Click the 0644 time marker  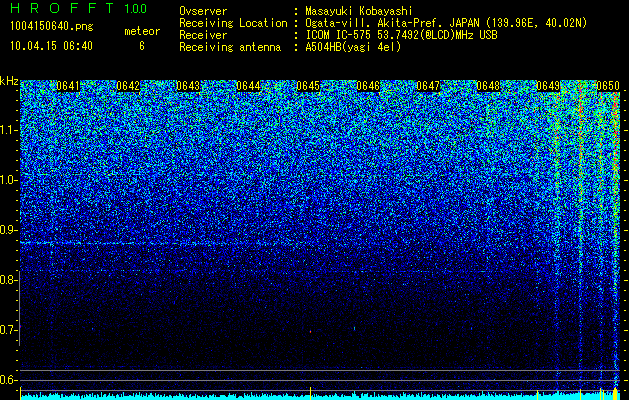click(248, 86)
